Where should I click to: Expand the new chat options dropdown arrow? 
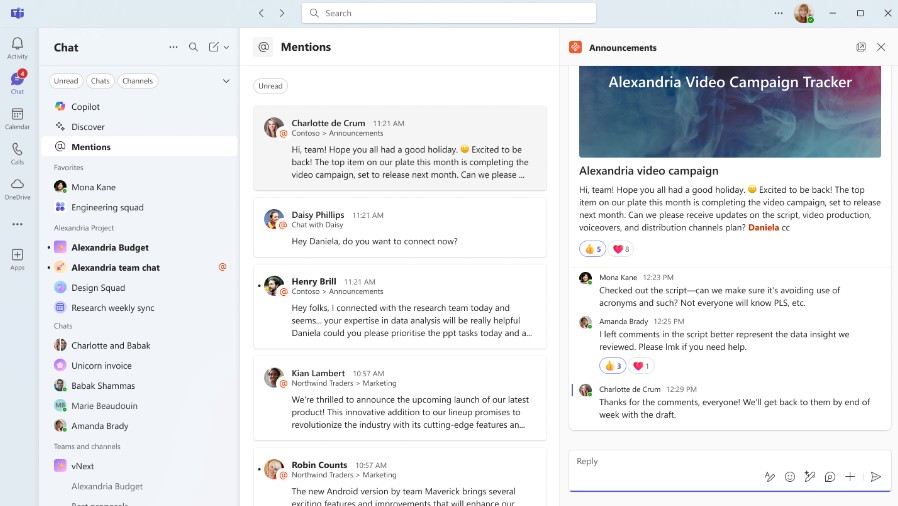[x=227, y=47]
